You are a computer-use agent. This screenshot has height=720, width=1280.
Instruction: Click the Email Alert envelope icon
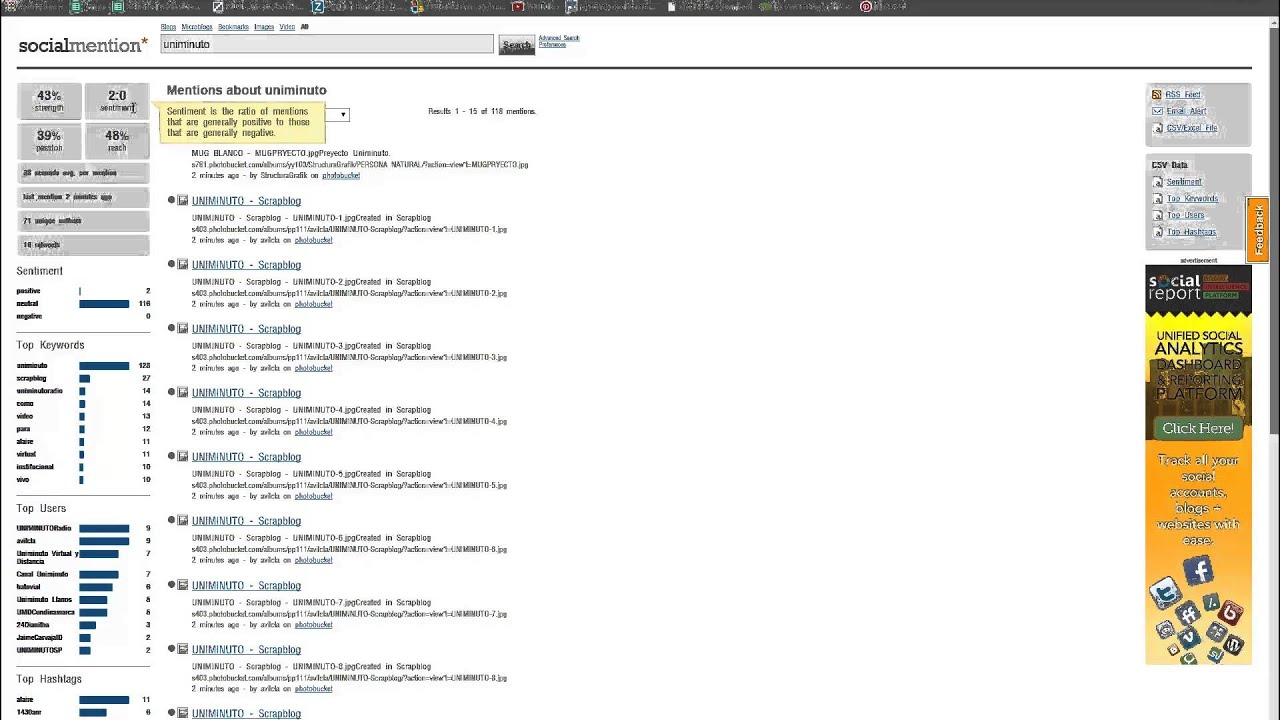pyautogui.click(x=1157, y=111)
